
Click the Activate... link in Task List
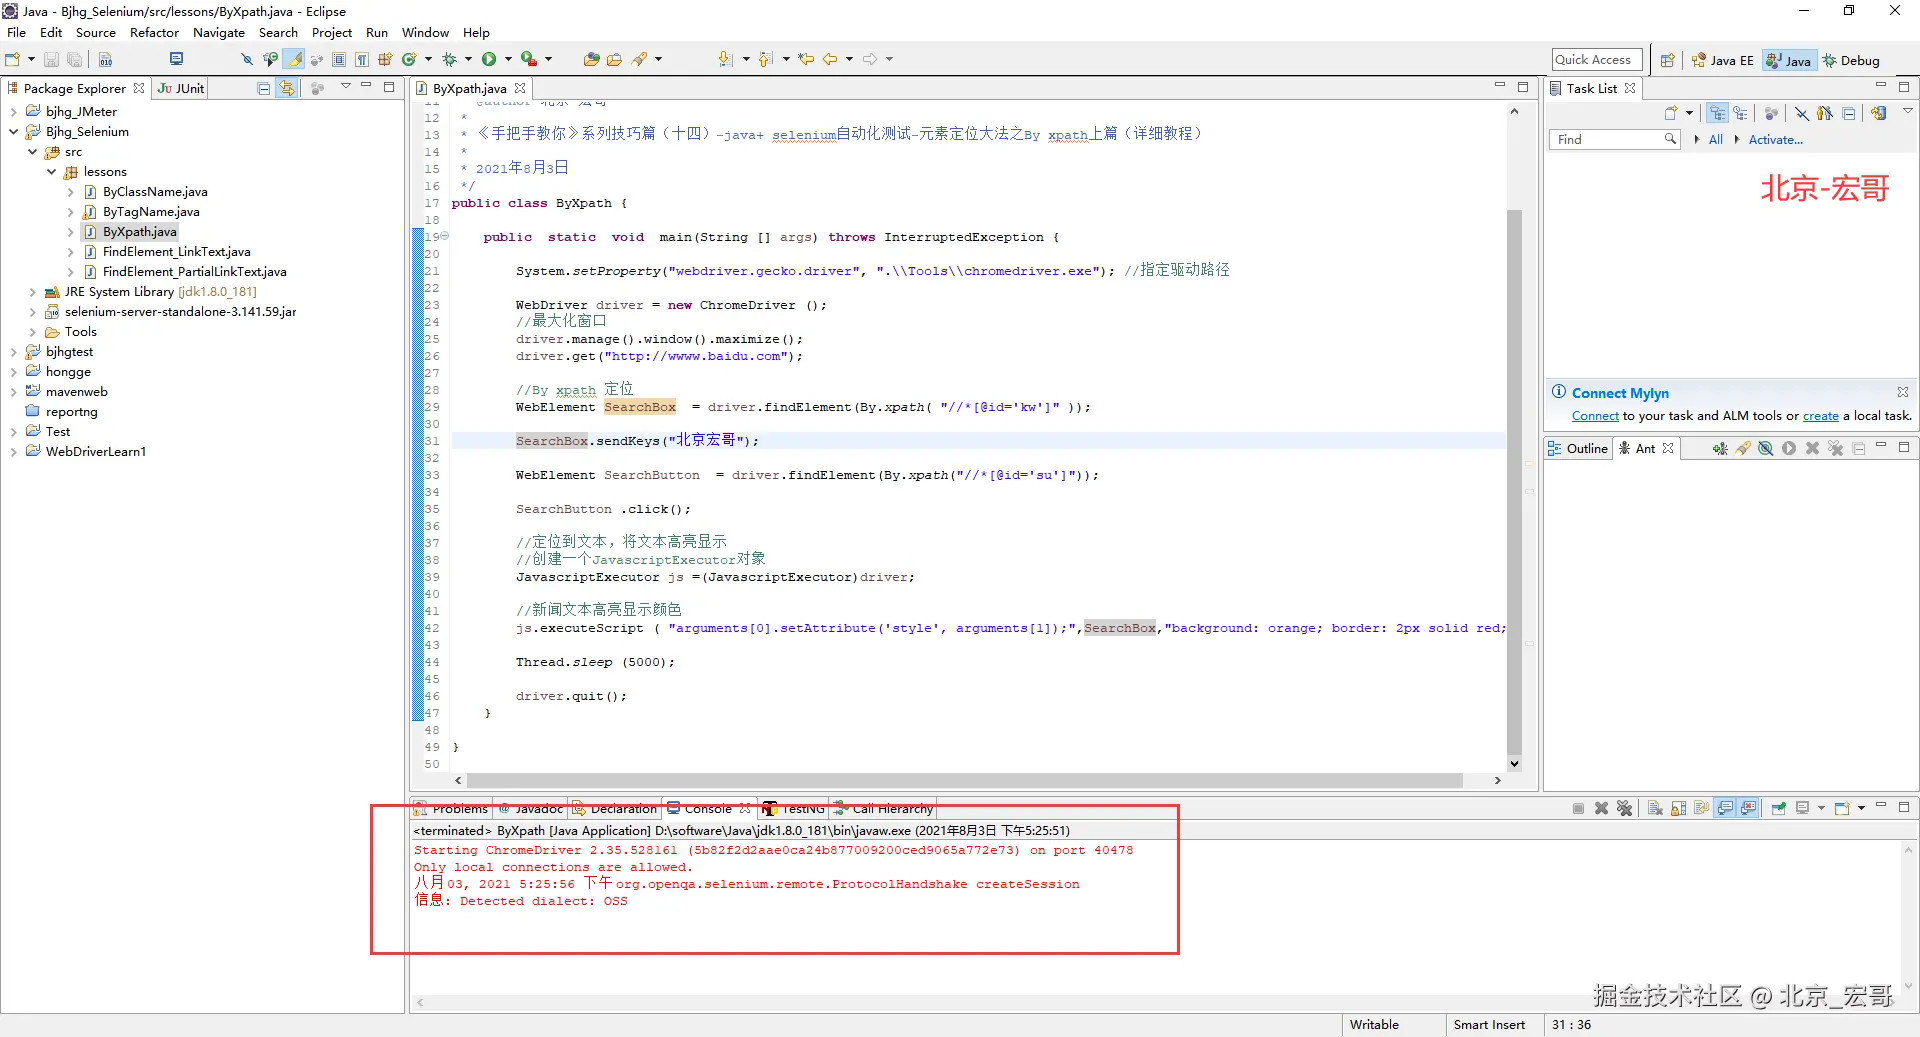pos(1775,140)
